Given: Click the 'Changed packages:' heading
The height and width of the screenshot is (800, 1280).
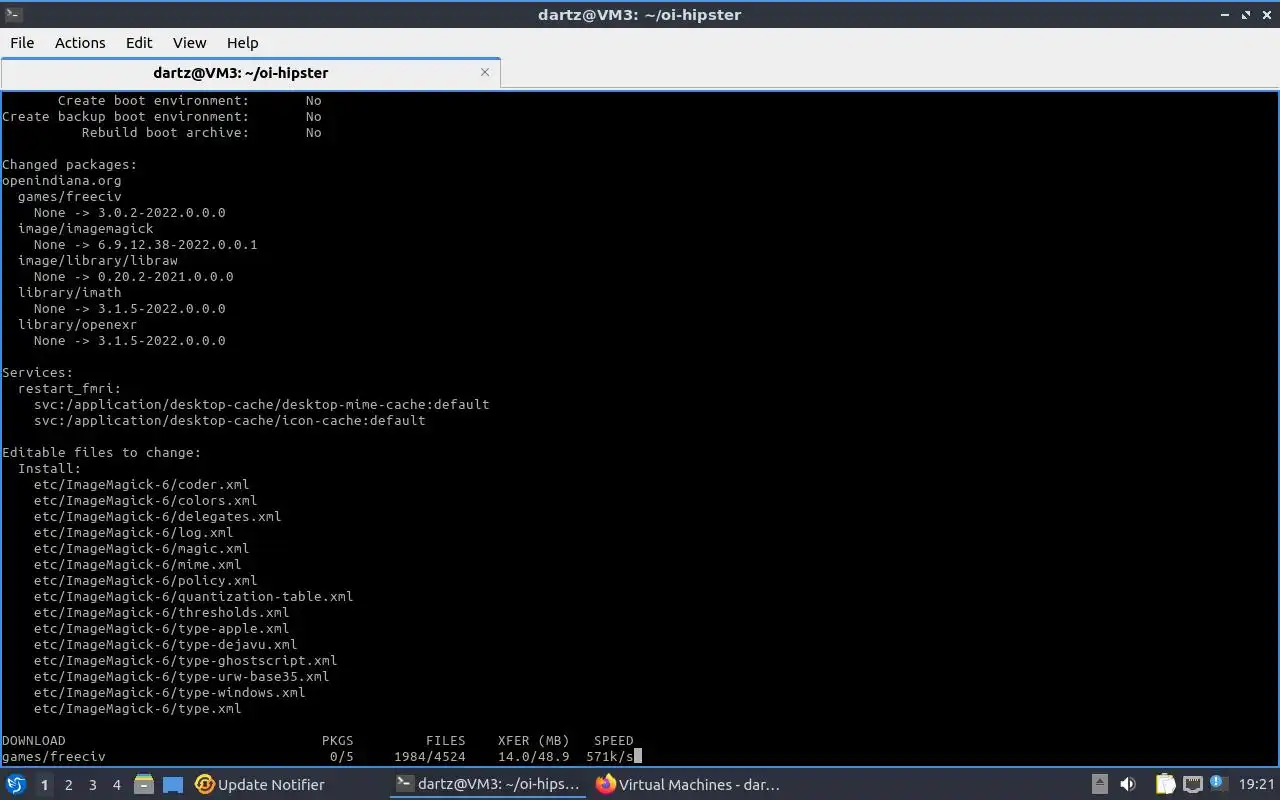Looking at the screenshot, I should [x=70, y=165].
